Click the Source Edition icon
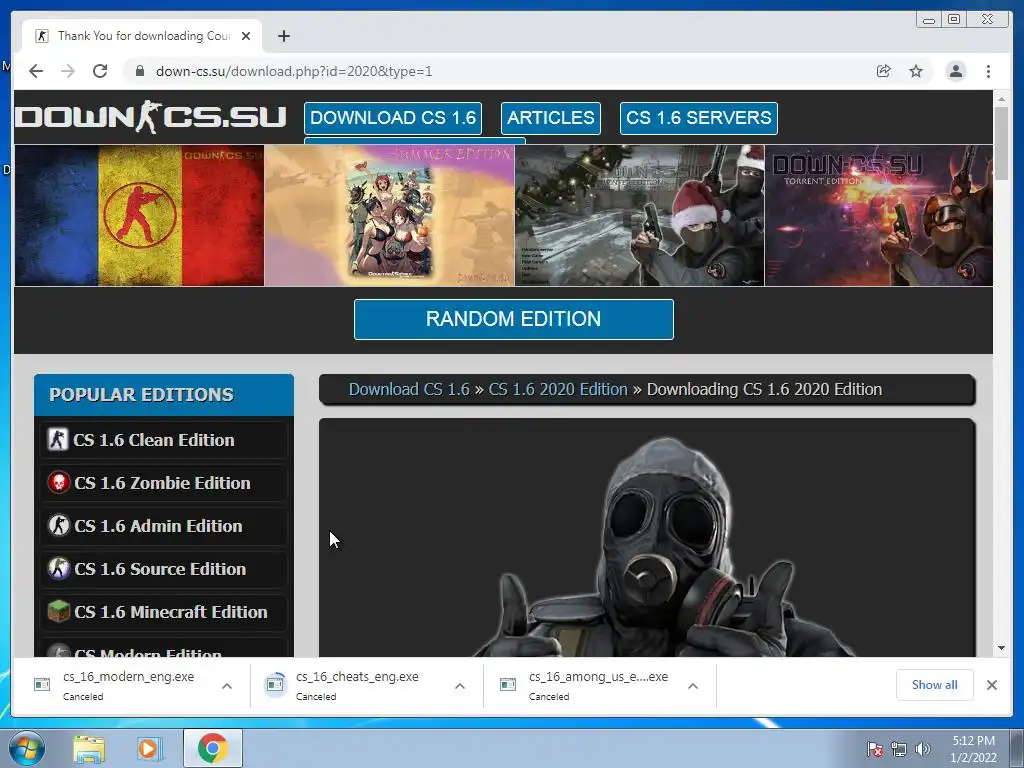 [59, 569]
